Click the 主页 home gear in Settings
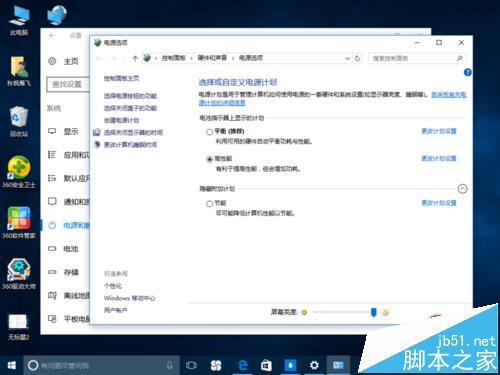 coord(52,61)
